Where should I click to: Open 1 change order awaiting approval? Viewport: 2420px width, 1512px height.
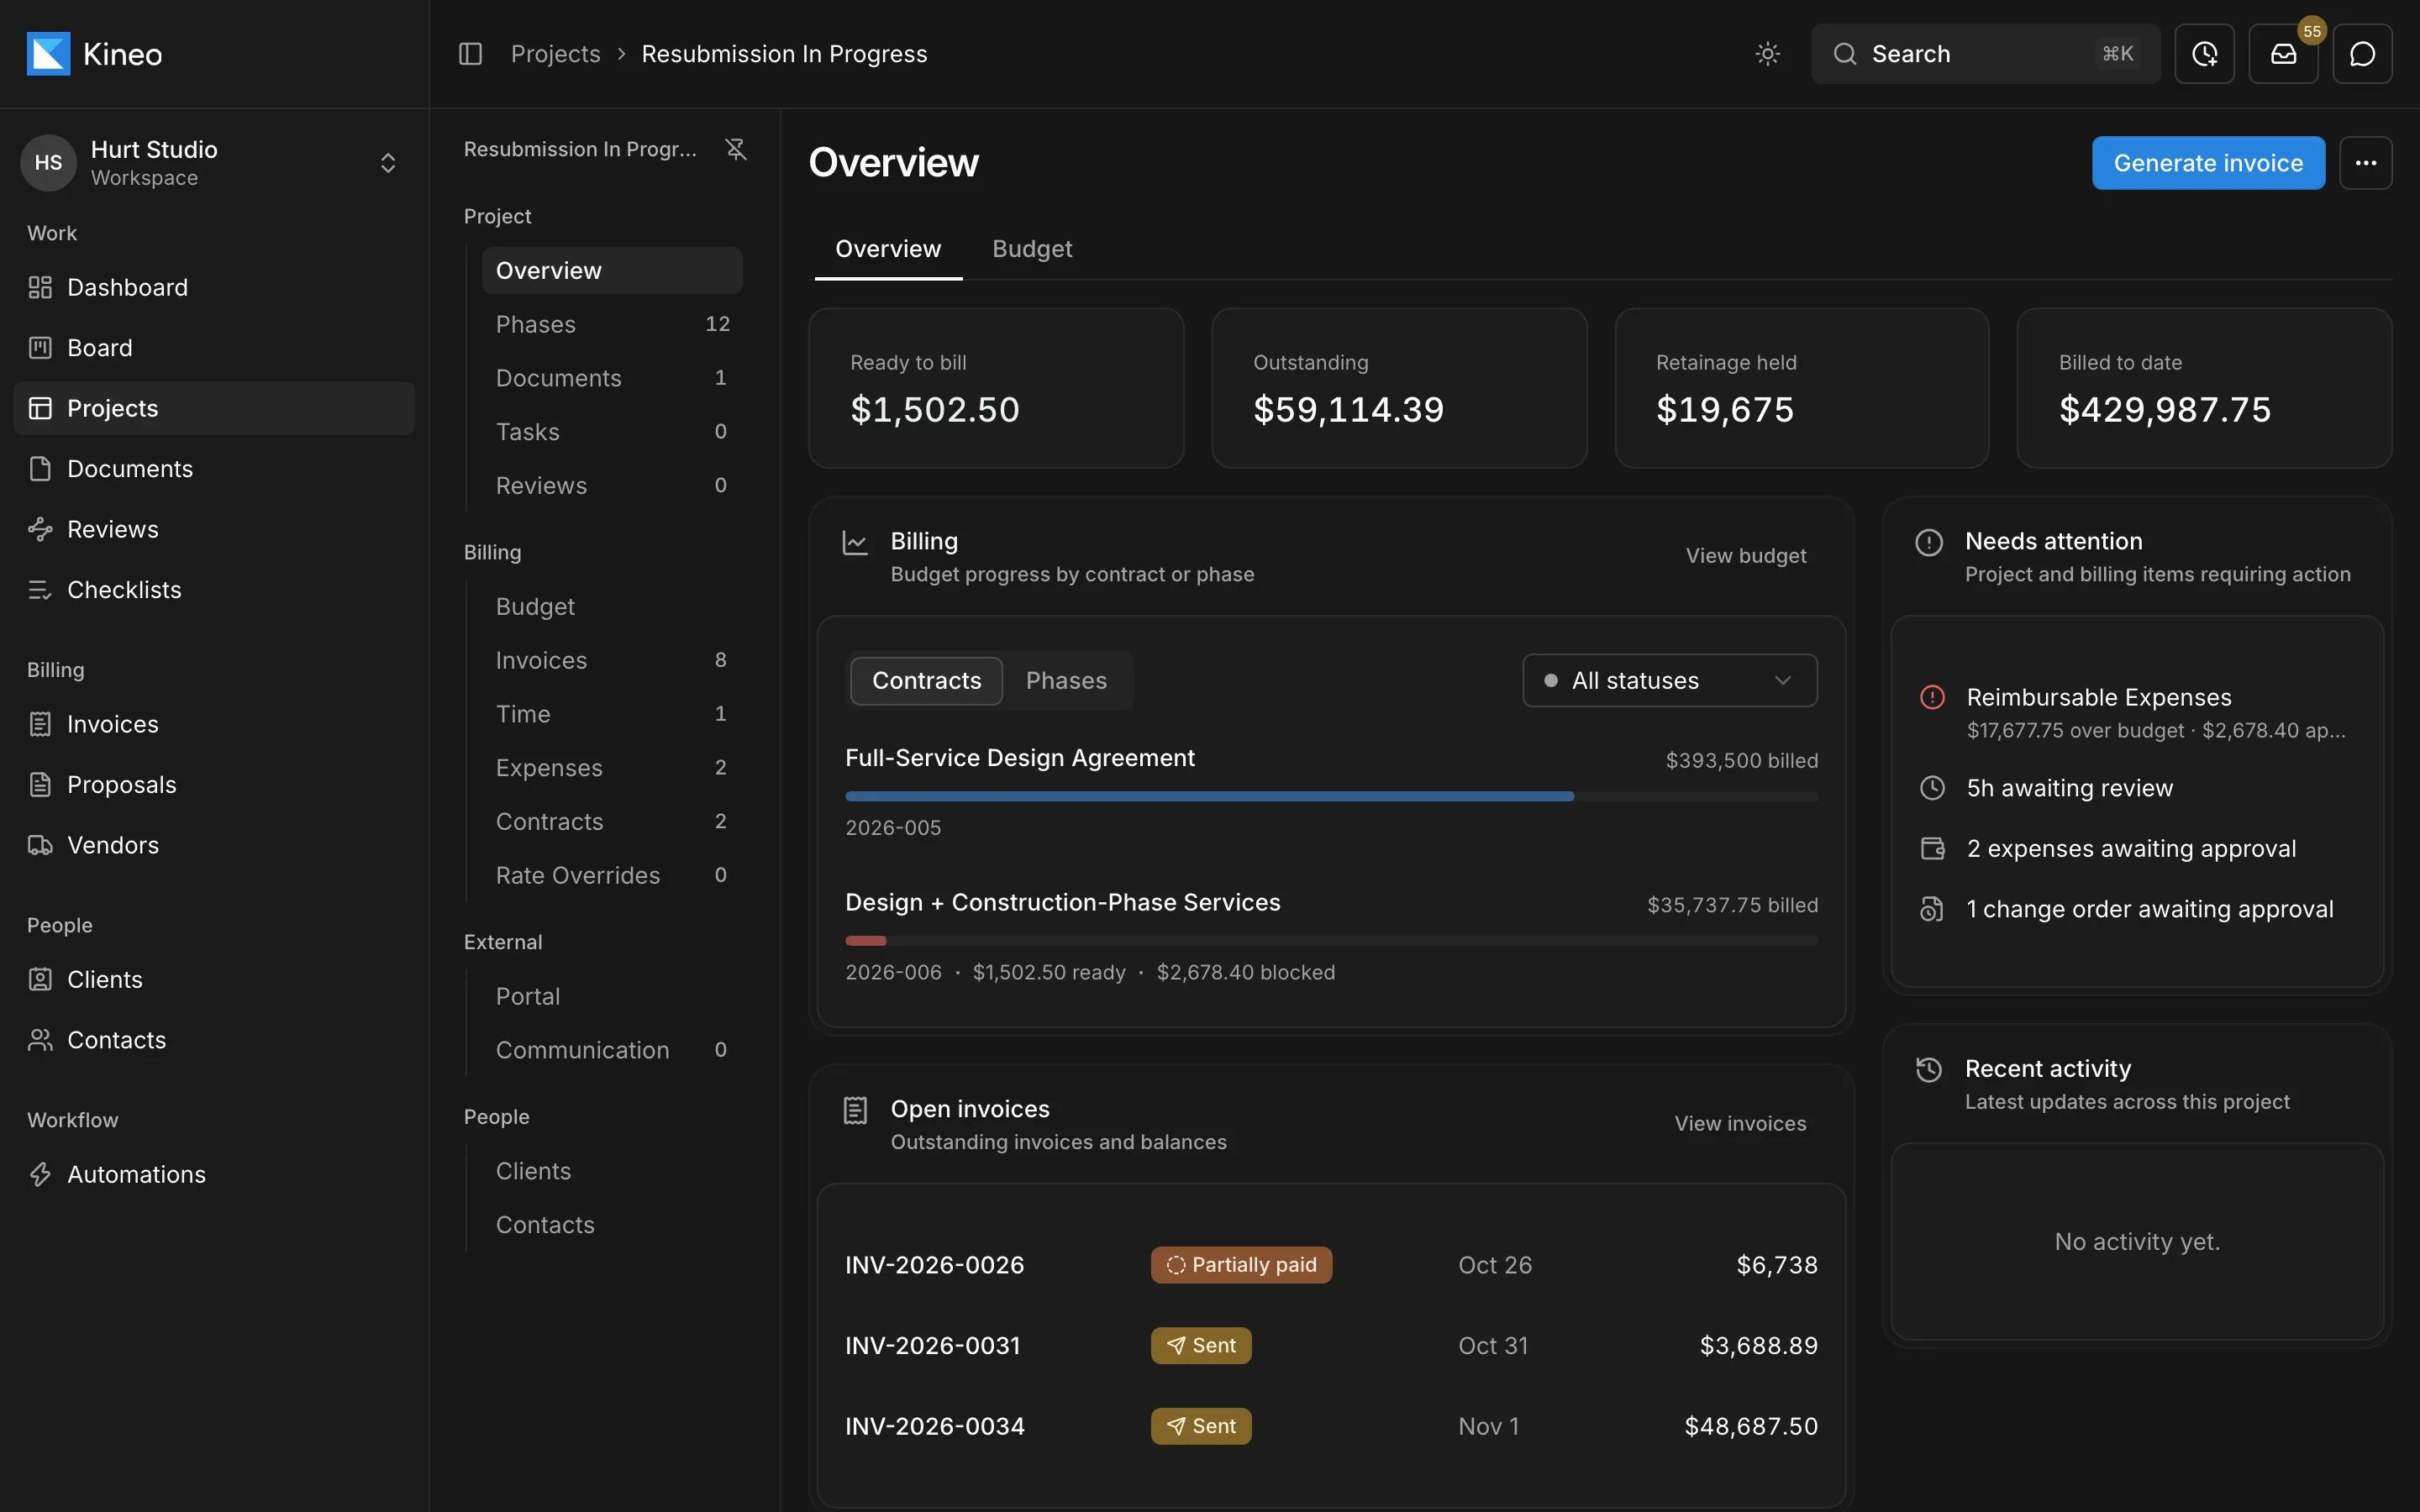pyautogui.click(x=2137, y=909)
